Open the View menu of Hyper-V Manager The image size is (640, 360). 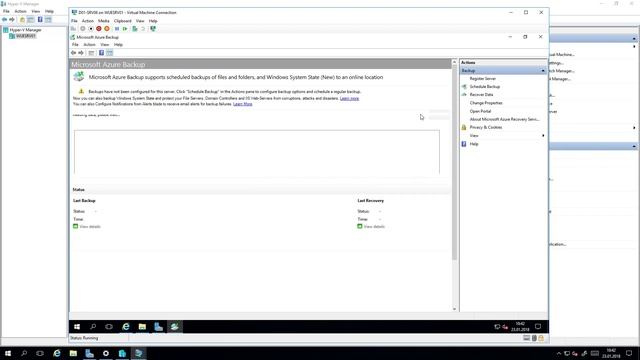point(36,11)
